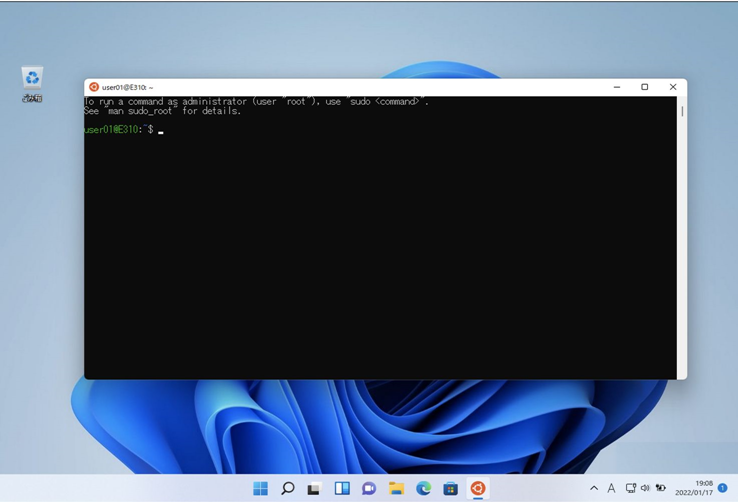Open the taskbar Search magnifier

click(288, 488)
